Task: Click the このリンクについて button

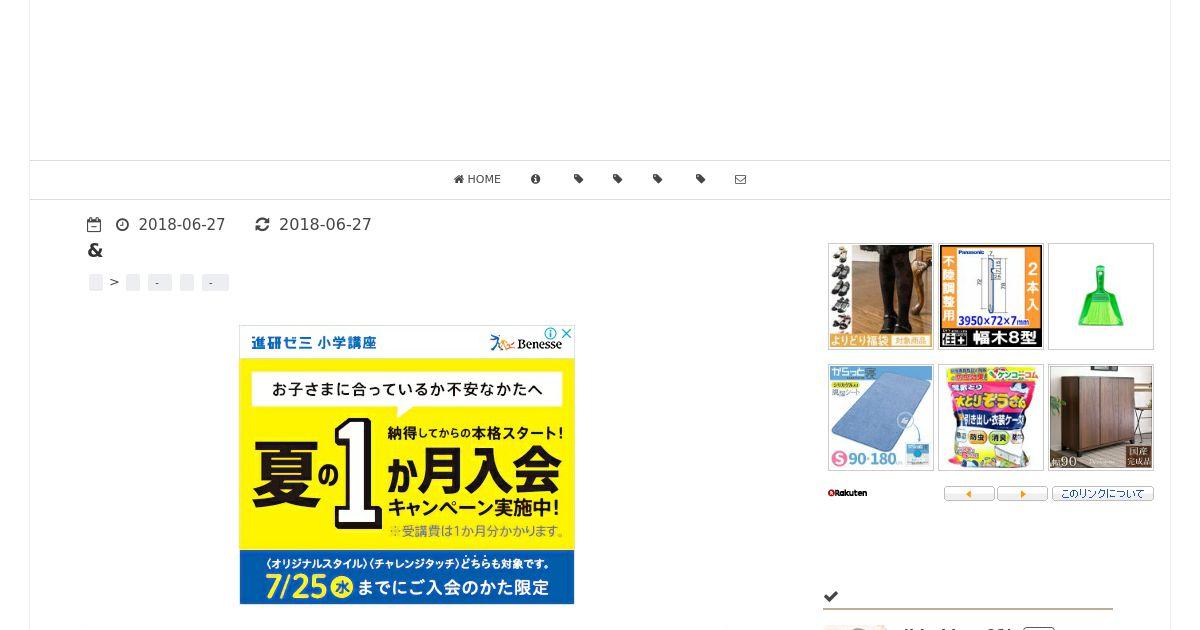Action: tap(1103, 494)
